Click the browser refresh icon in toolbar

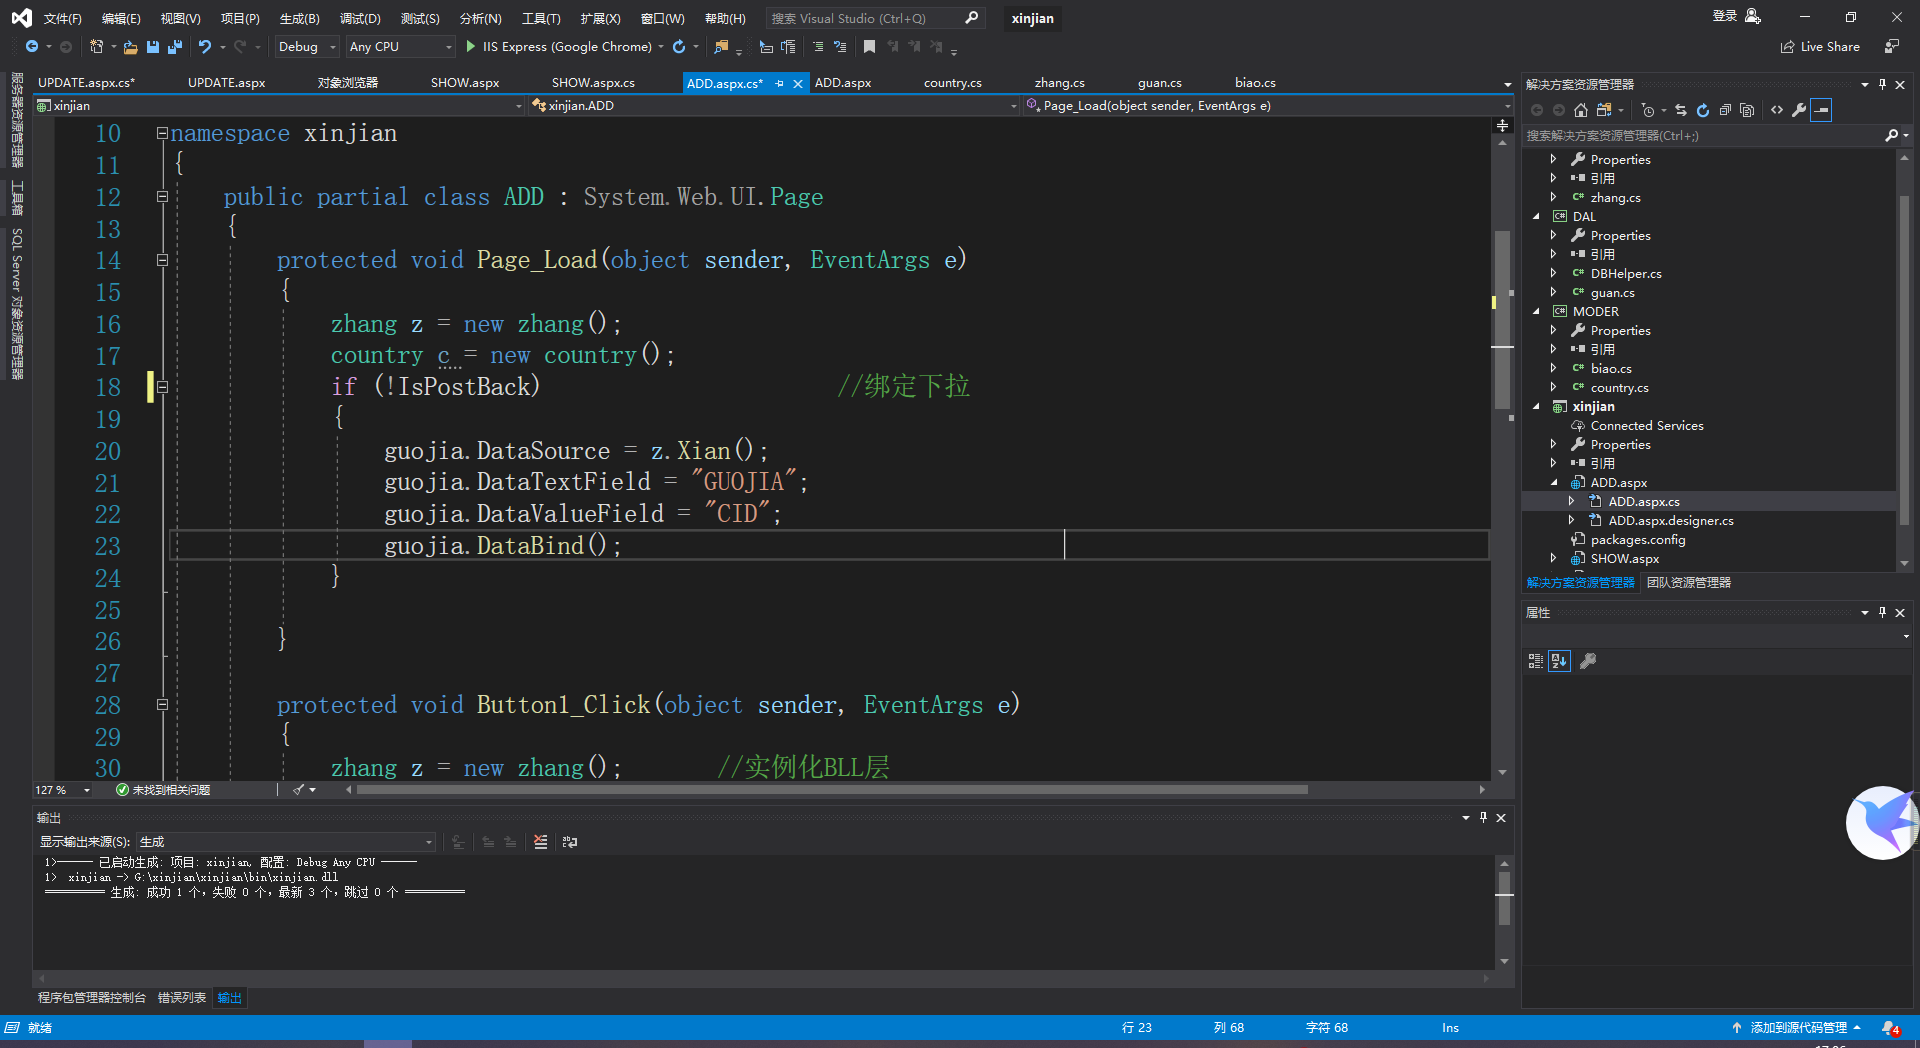click(x=679, y=47)
